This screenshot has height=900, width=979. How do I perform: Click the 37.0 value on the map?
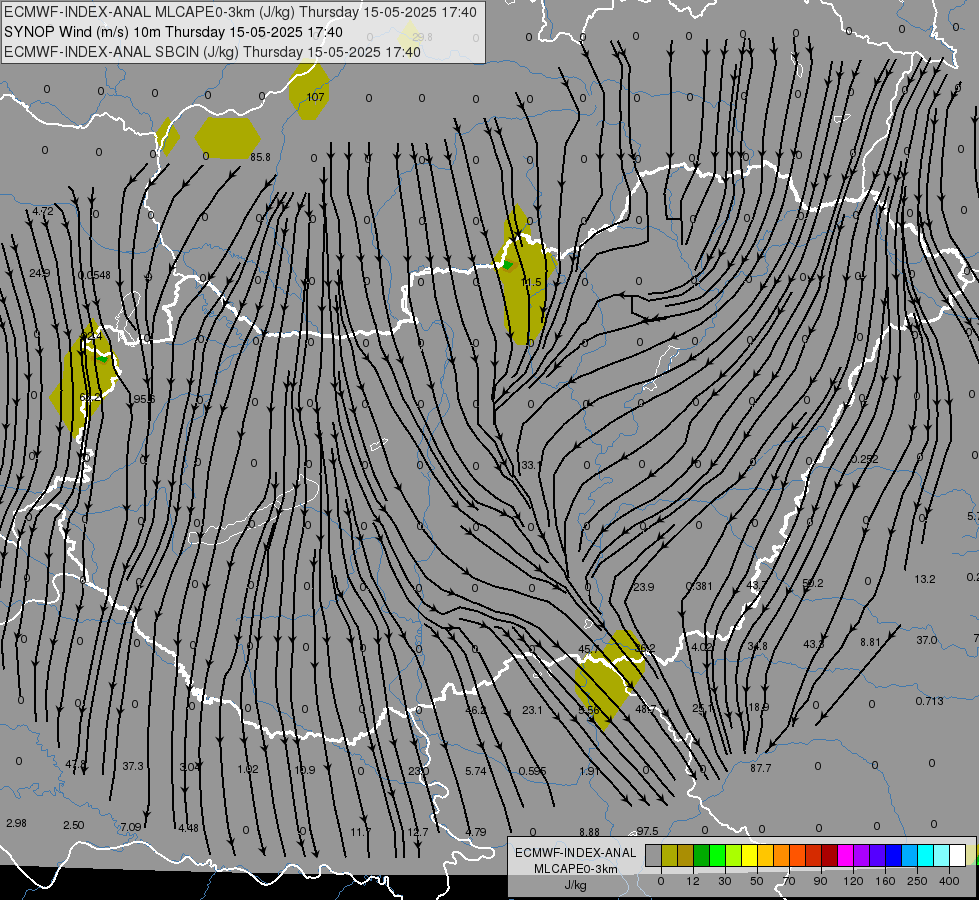point(927,640)
